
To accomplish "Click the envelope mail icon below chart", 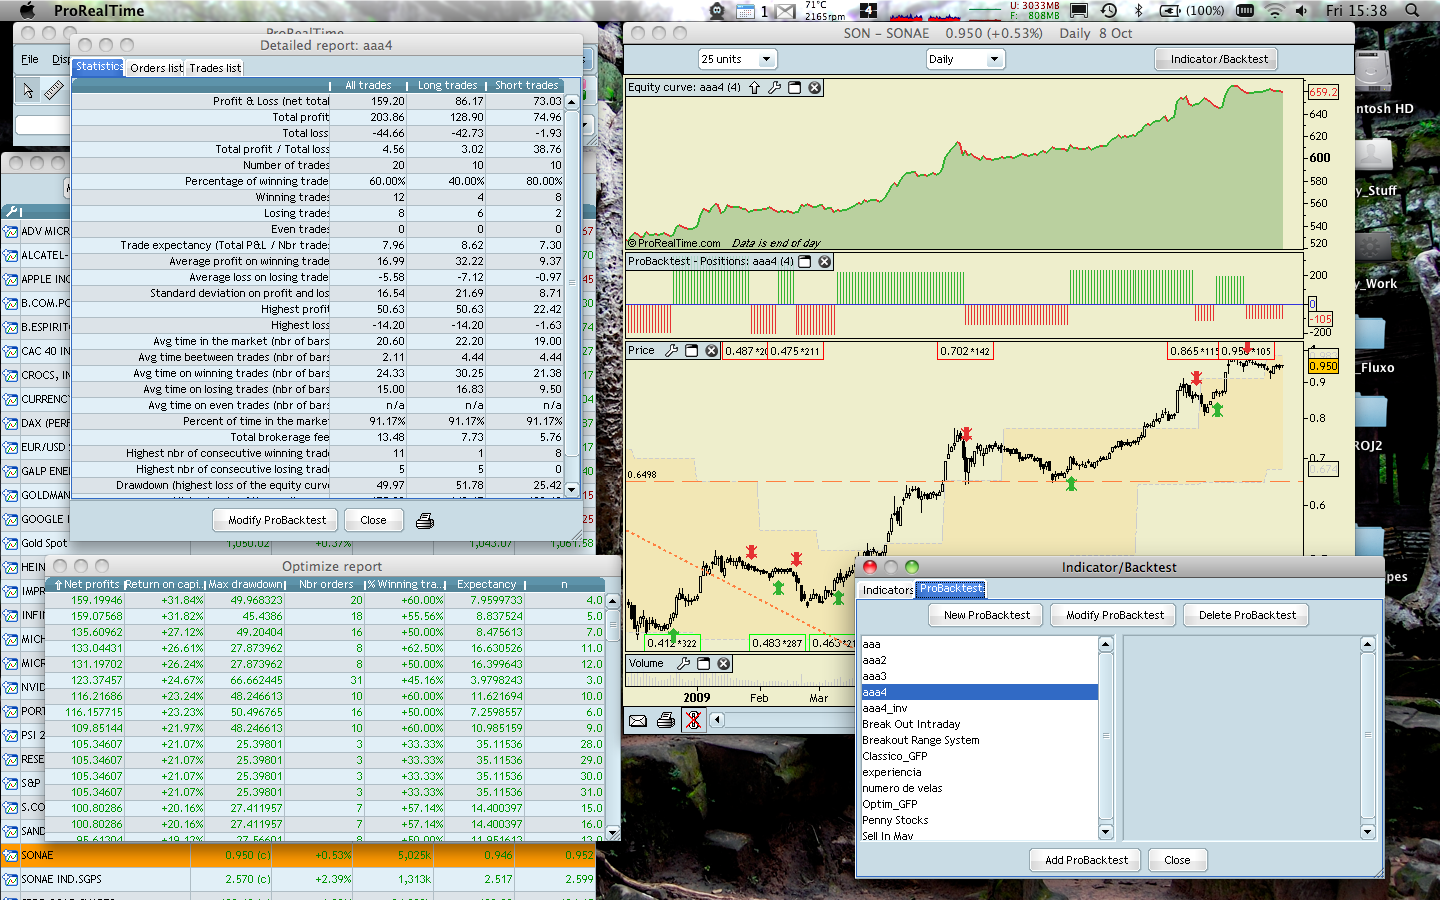I will [638, 720].
